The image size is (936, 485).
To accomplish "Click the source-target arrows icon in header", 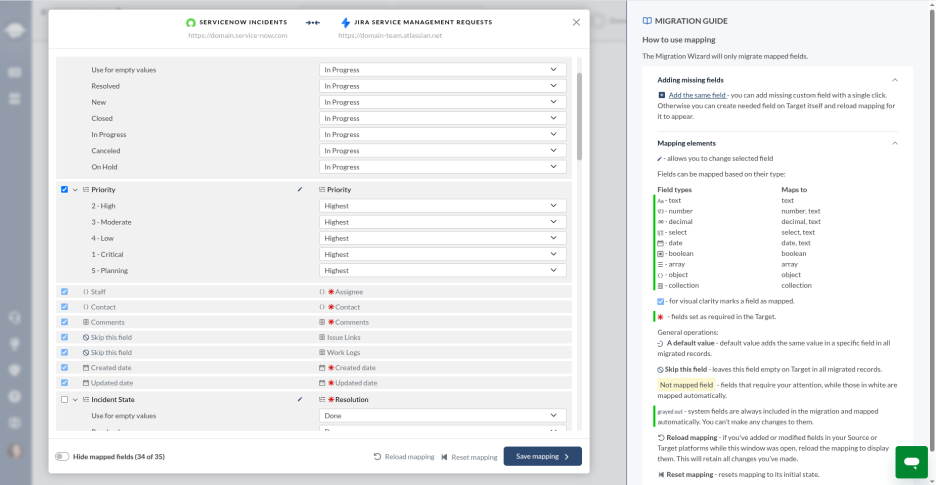I will pos(313,23).
